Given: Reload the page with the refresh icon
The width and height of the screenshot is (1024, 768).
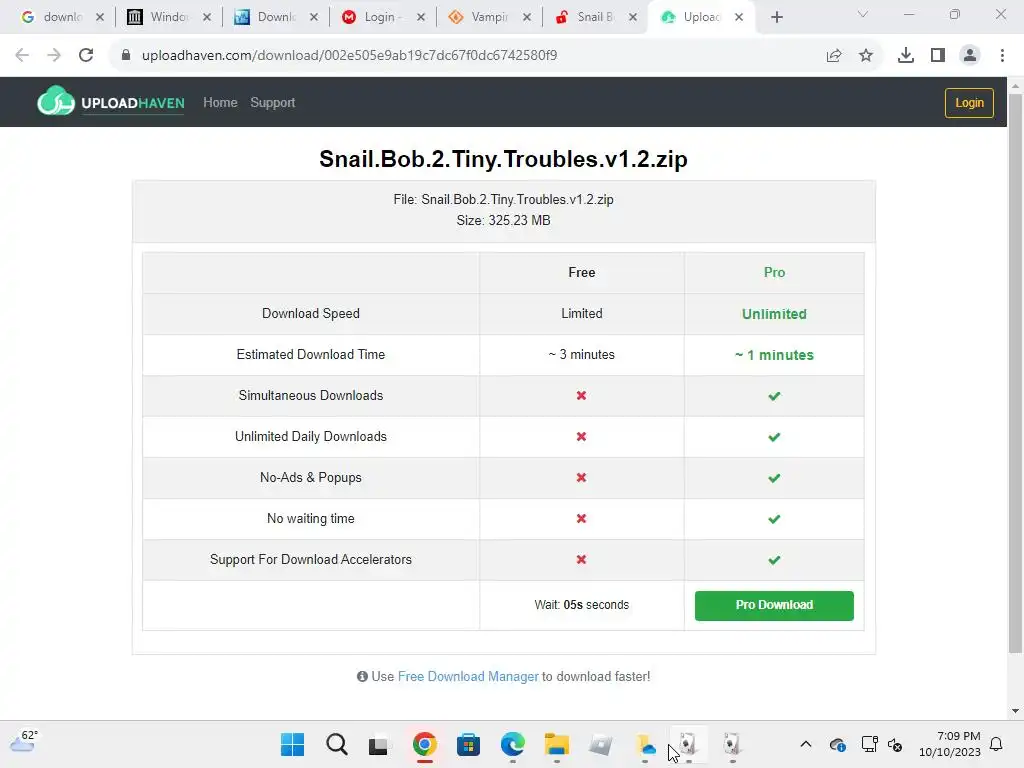Looking at the screenshot, I should pyautogui.click(x=86, y=55).
